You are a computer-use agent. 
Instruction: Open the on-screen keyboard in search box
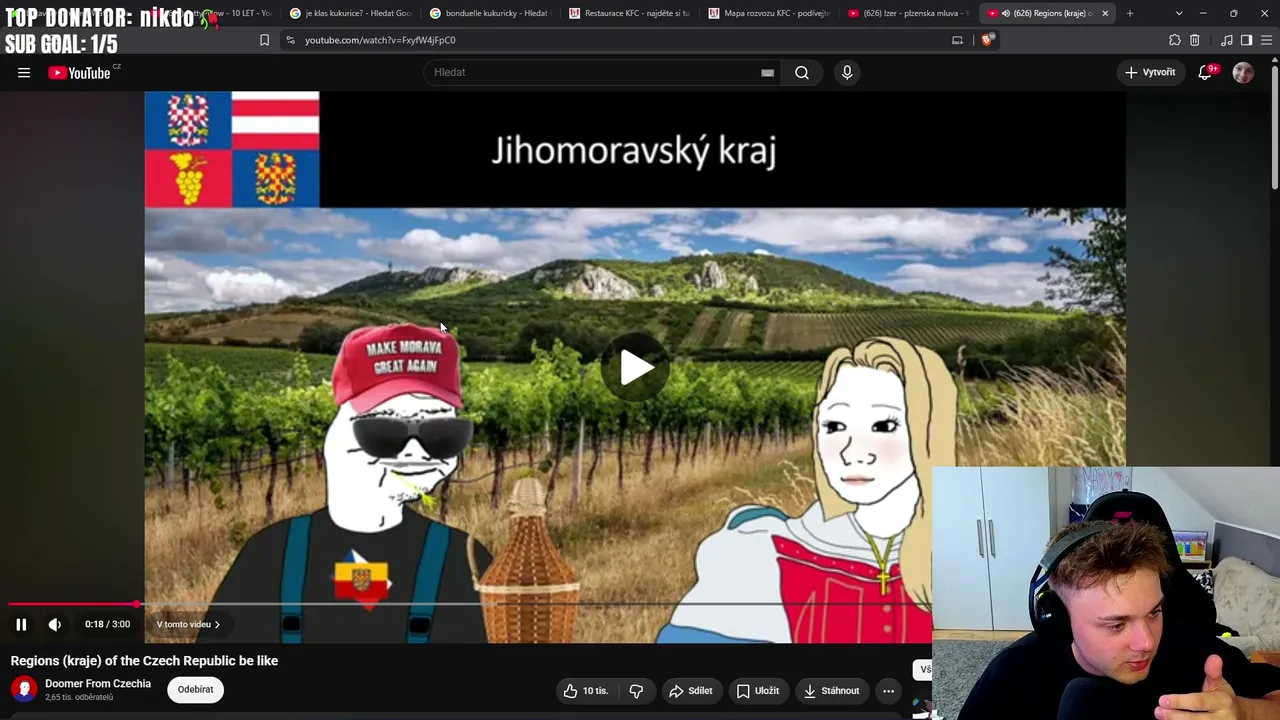point(767,72)
